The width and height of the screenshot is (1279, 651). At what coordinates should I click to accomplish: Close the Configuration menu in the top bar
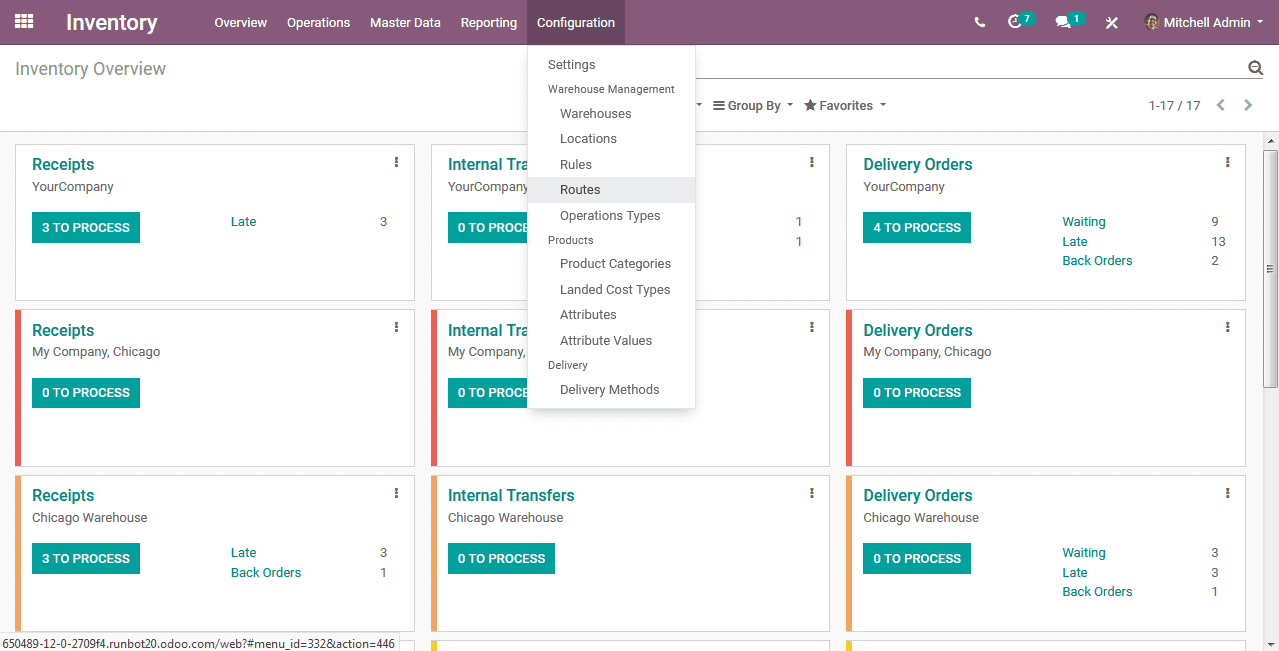[576, 22]
